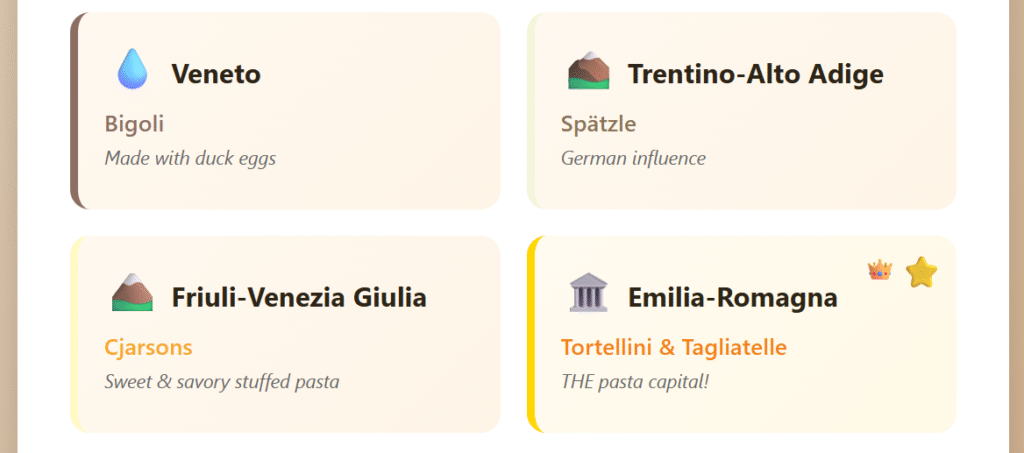Select the Trentino-Alto Adige heading

tap(755, 74)
